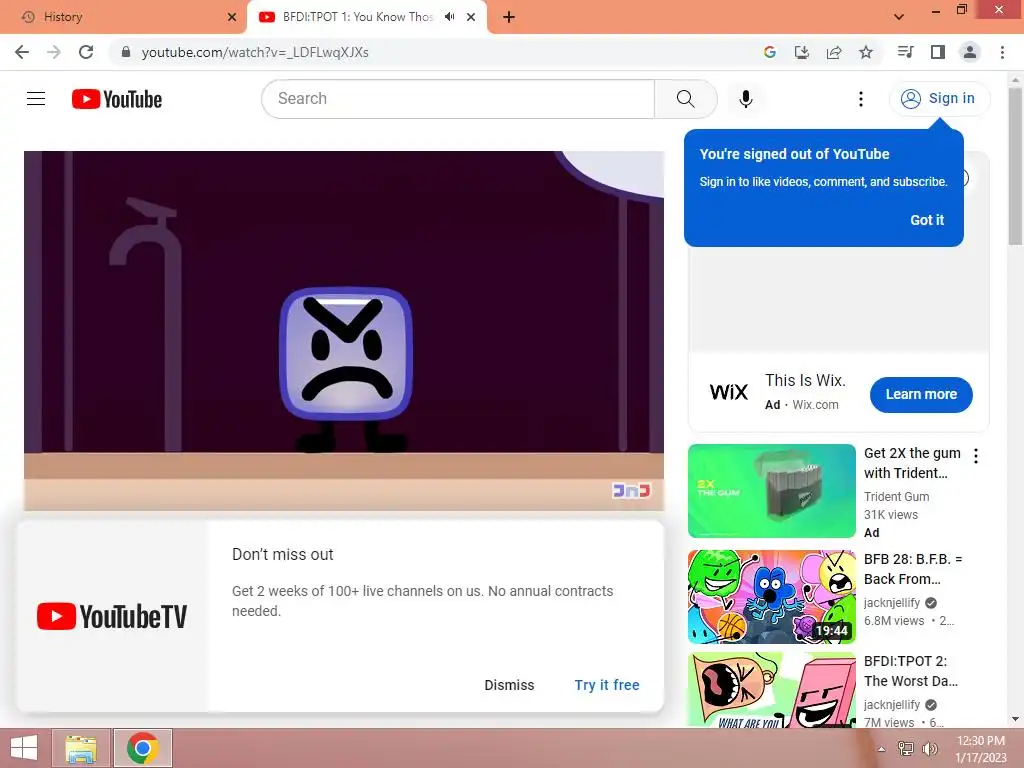This screenshot has height=768, width=1024.
Task: Open network status tray icon
Action: point(905,748)
